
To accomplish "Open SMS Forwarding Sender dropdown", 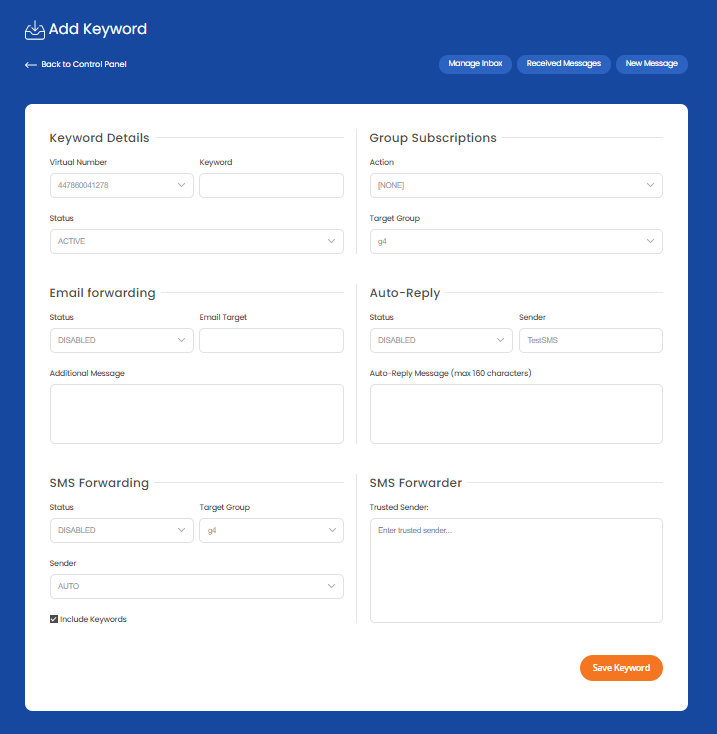I will coord(196,586).
